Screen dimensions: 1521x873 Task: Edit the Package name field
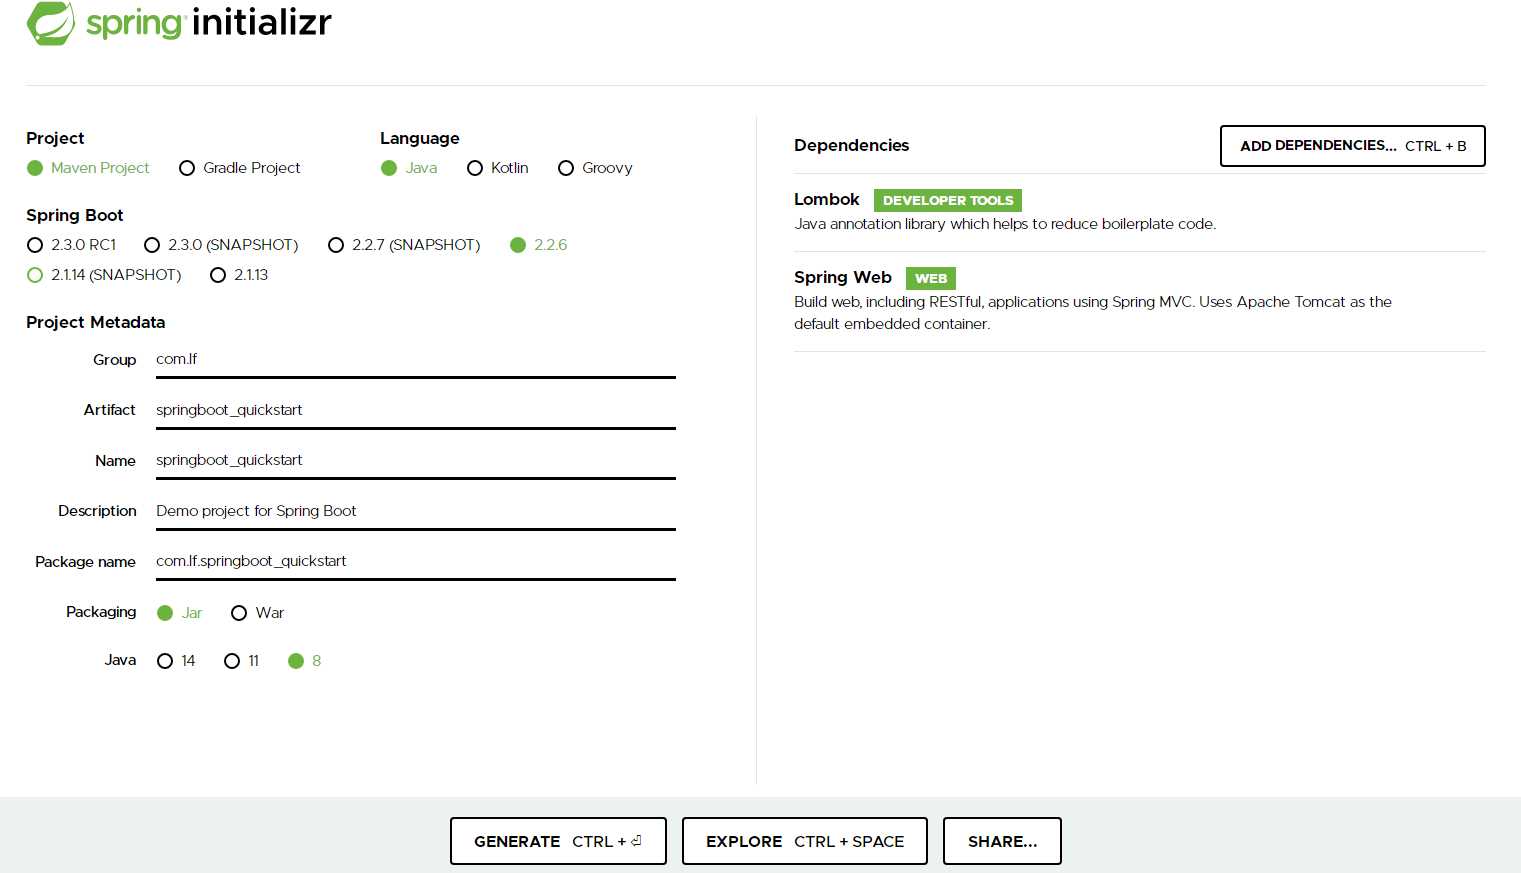[416, 562]
